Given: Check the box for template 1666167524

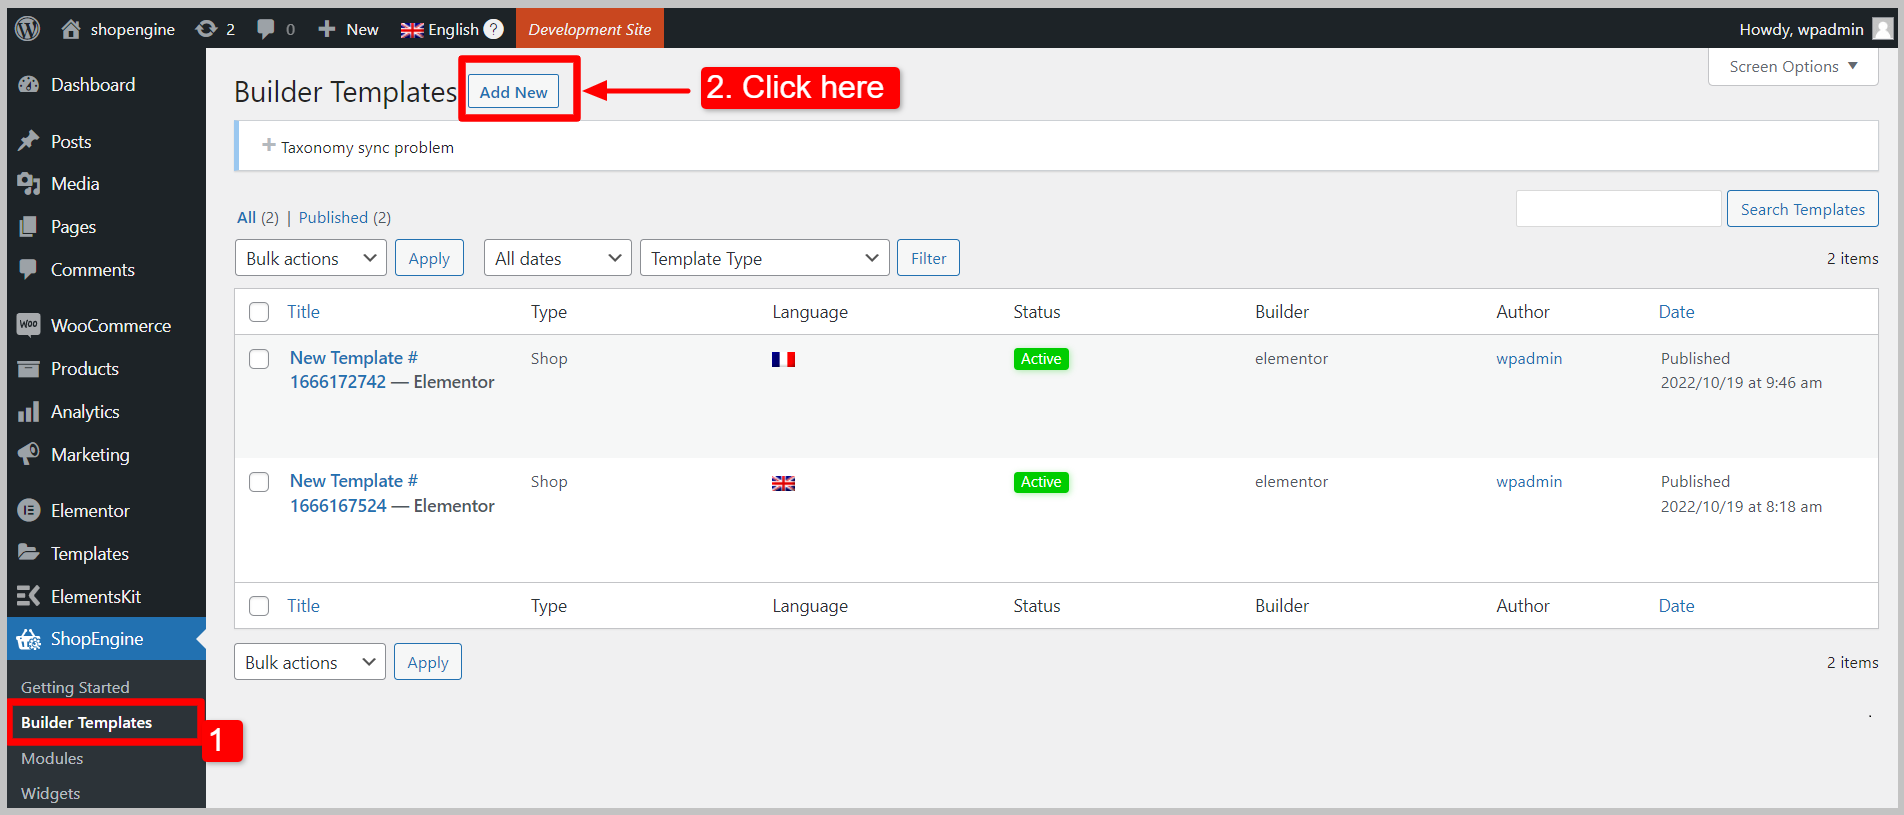Looking at the screenshot, I should [259, 482].
